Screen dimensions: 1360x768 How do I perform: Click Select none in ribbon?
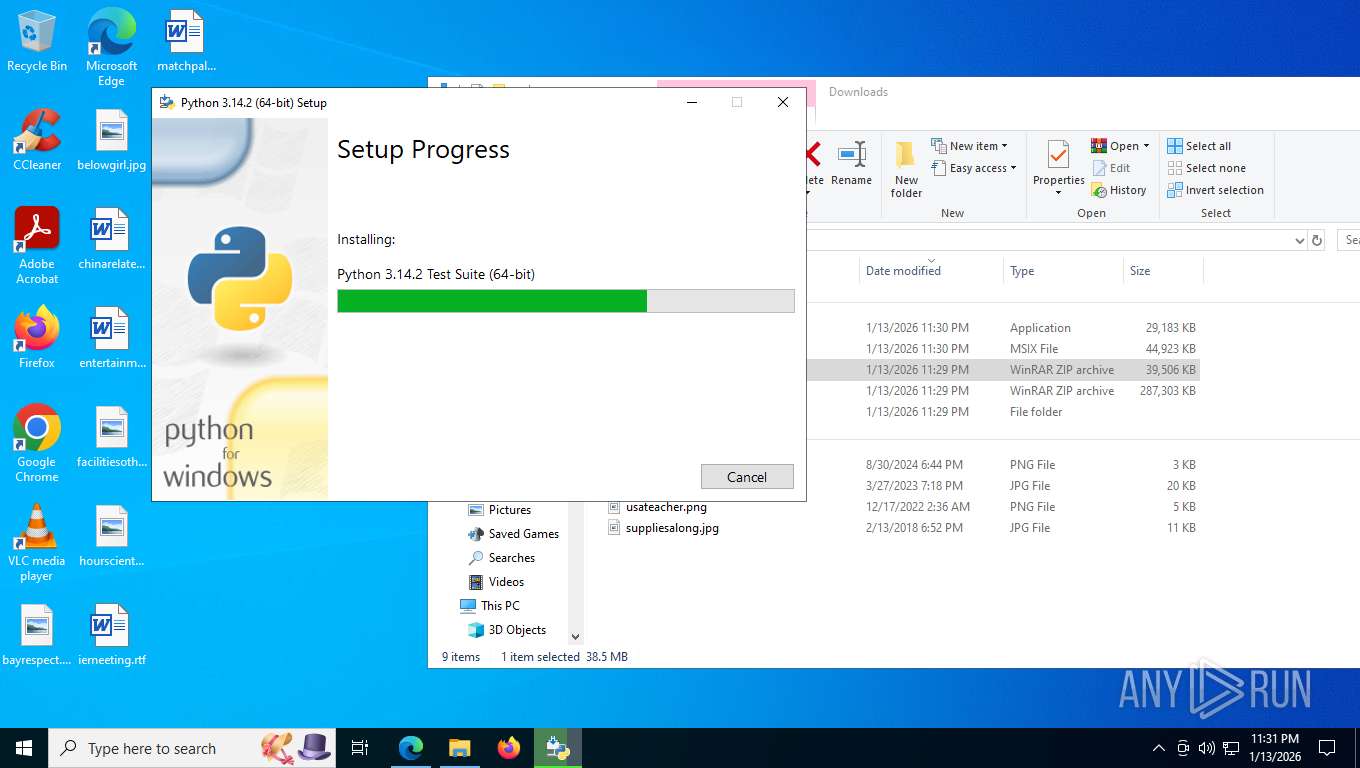(1206, 168)
